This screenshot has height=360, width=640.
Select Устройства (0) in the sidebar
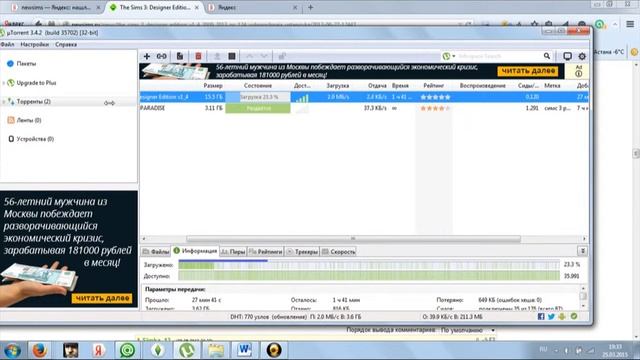[35, 139]
